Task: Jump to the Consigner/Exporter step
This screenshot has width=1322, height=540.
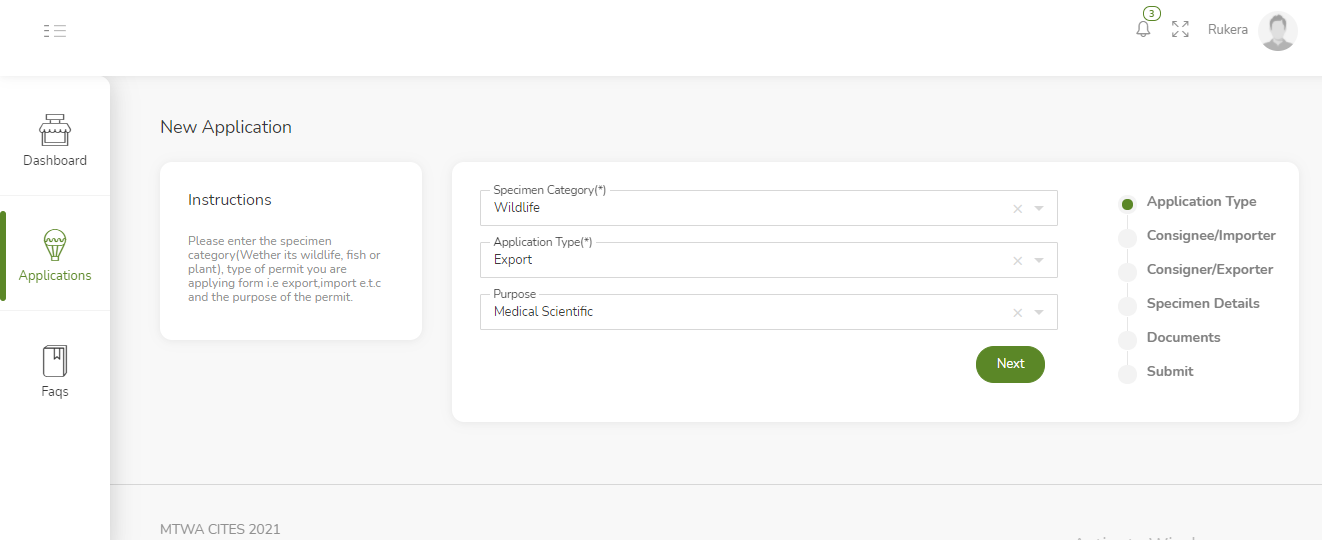Action: point(1209,270)
